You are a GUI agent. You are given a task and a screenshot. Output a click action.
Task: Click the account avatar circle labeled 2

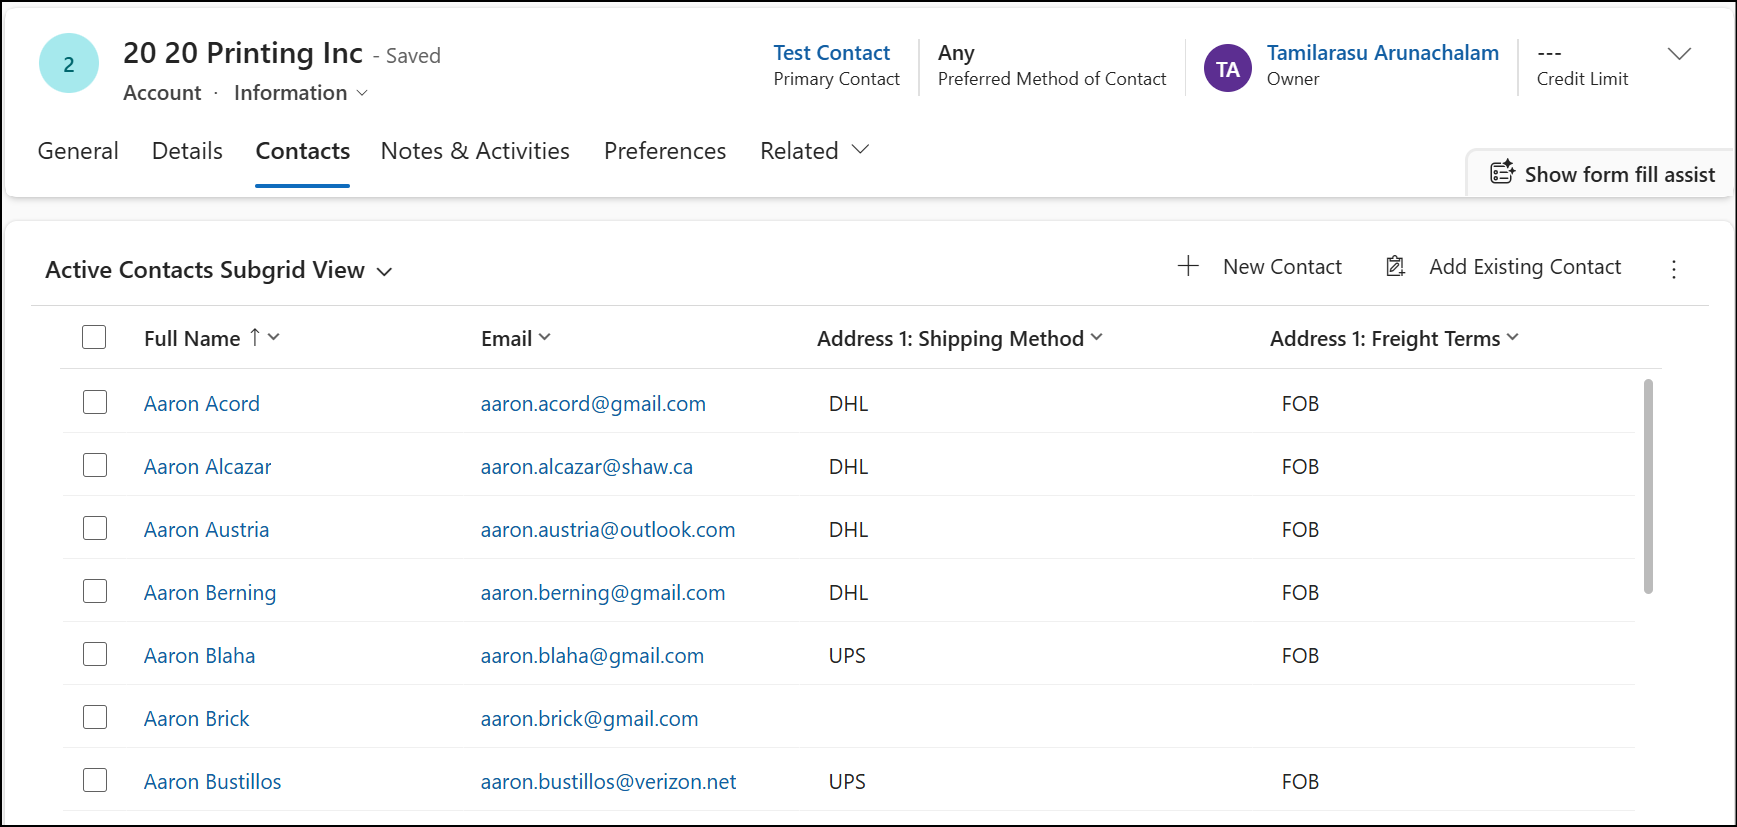pyautogui.click(x=69, y=64)
